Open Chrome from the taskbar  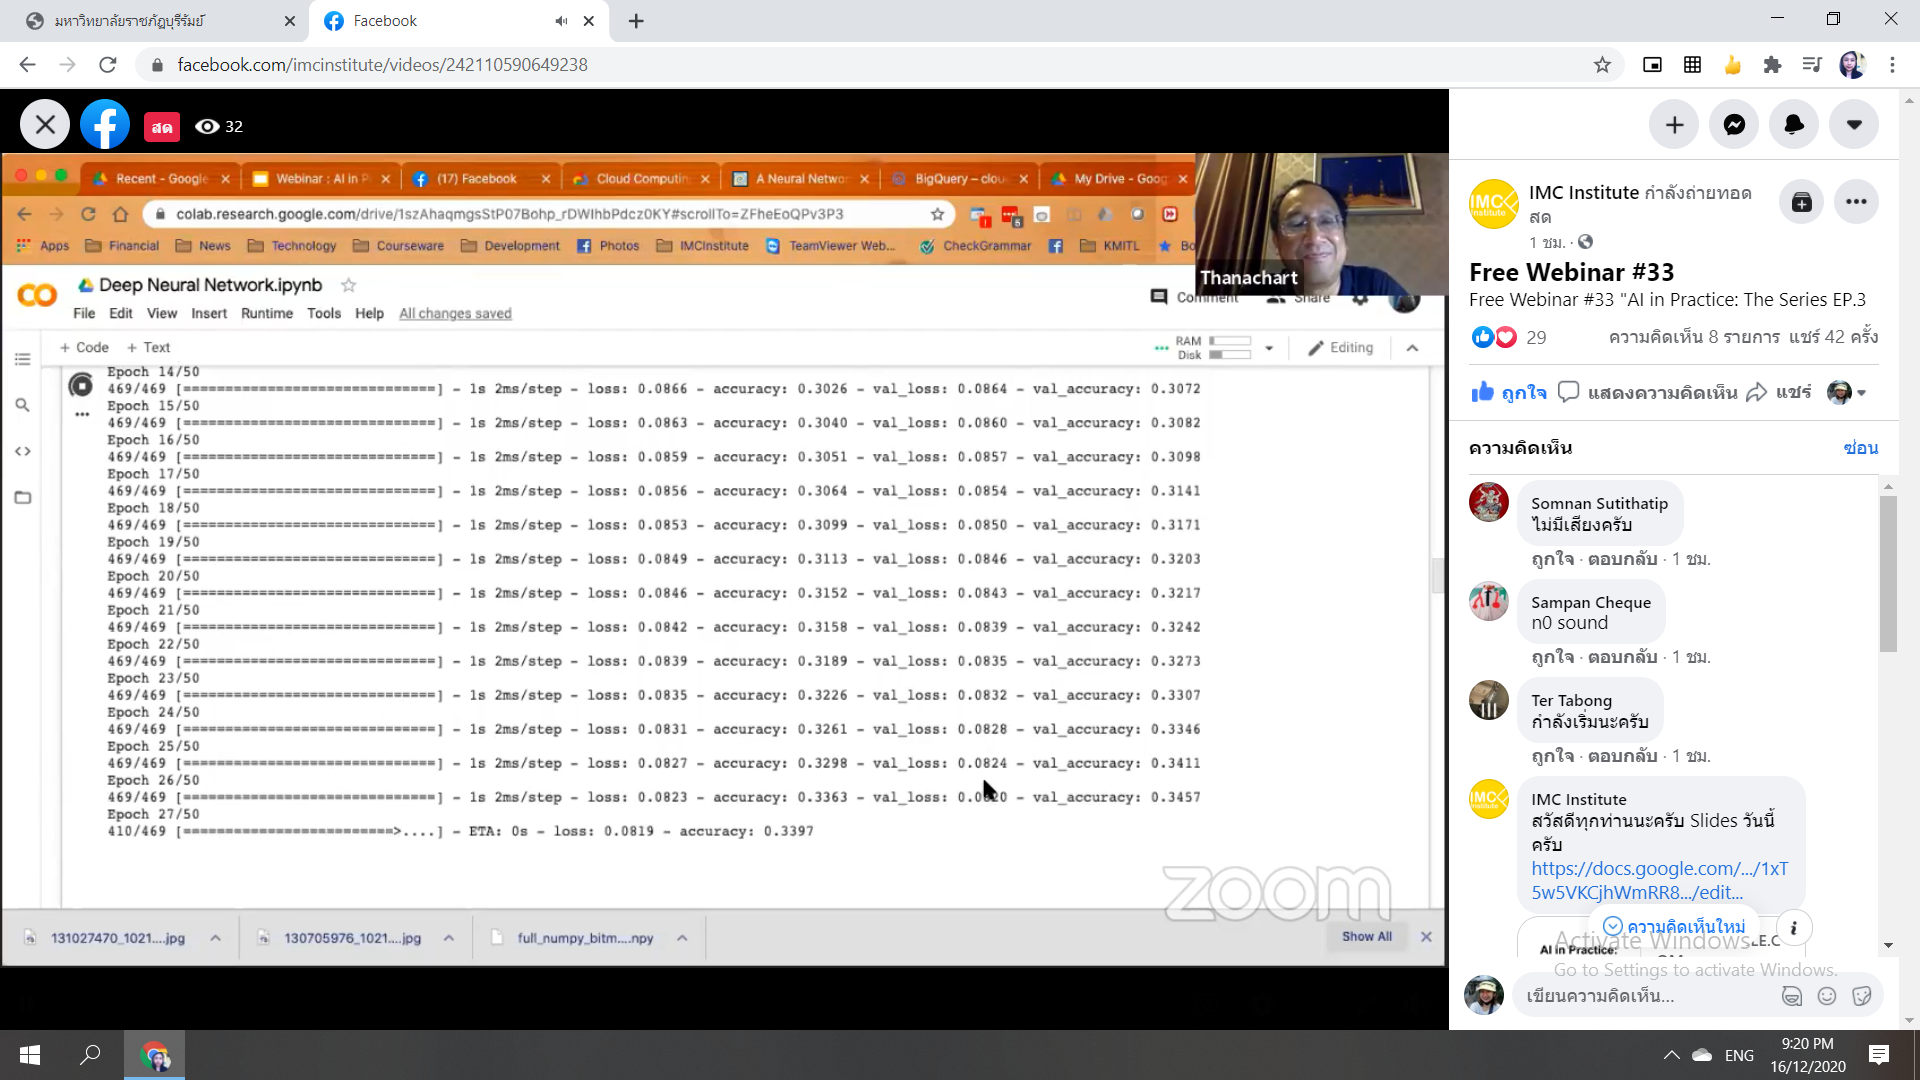154,1055
